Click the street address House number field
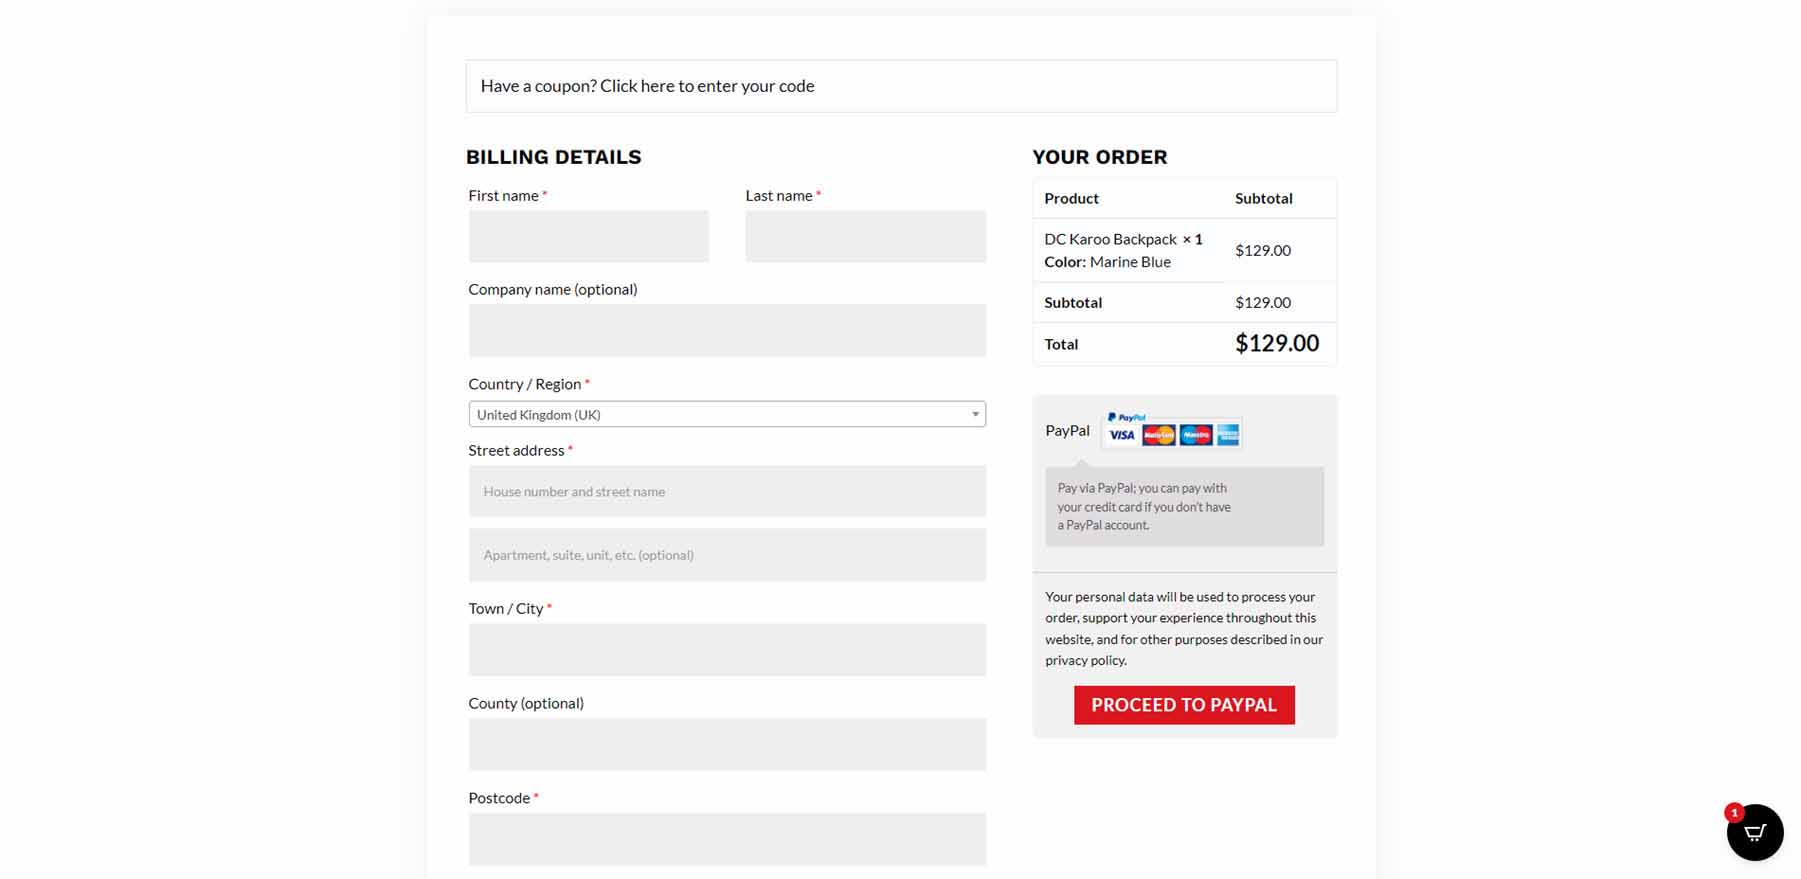Screen dimensions: 1801x879 point(727,491)
